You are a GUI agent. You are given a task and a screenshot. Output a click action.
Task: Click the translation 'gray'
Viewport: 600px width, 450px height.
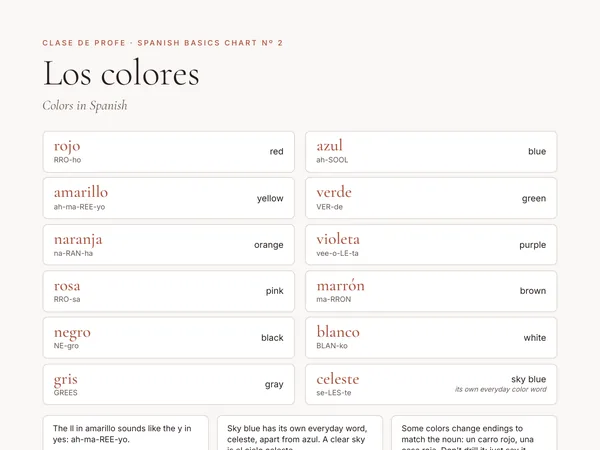point(274,385)
